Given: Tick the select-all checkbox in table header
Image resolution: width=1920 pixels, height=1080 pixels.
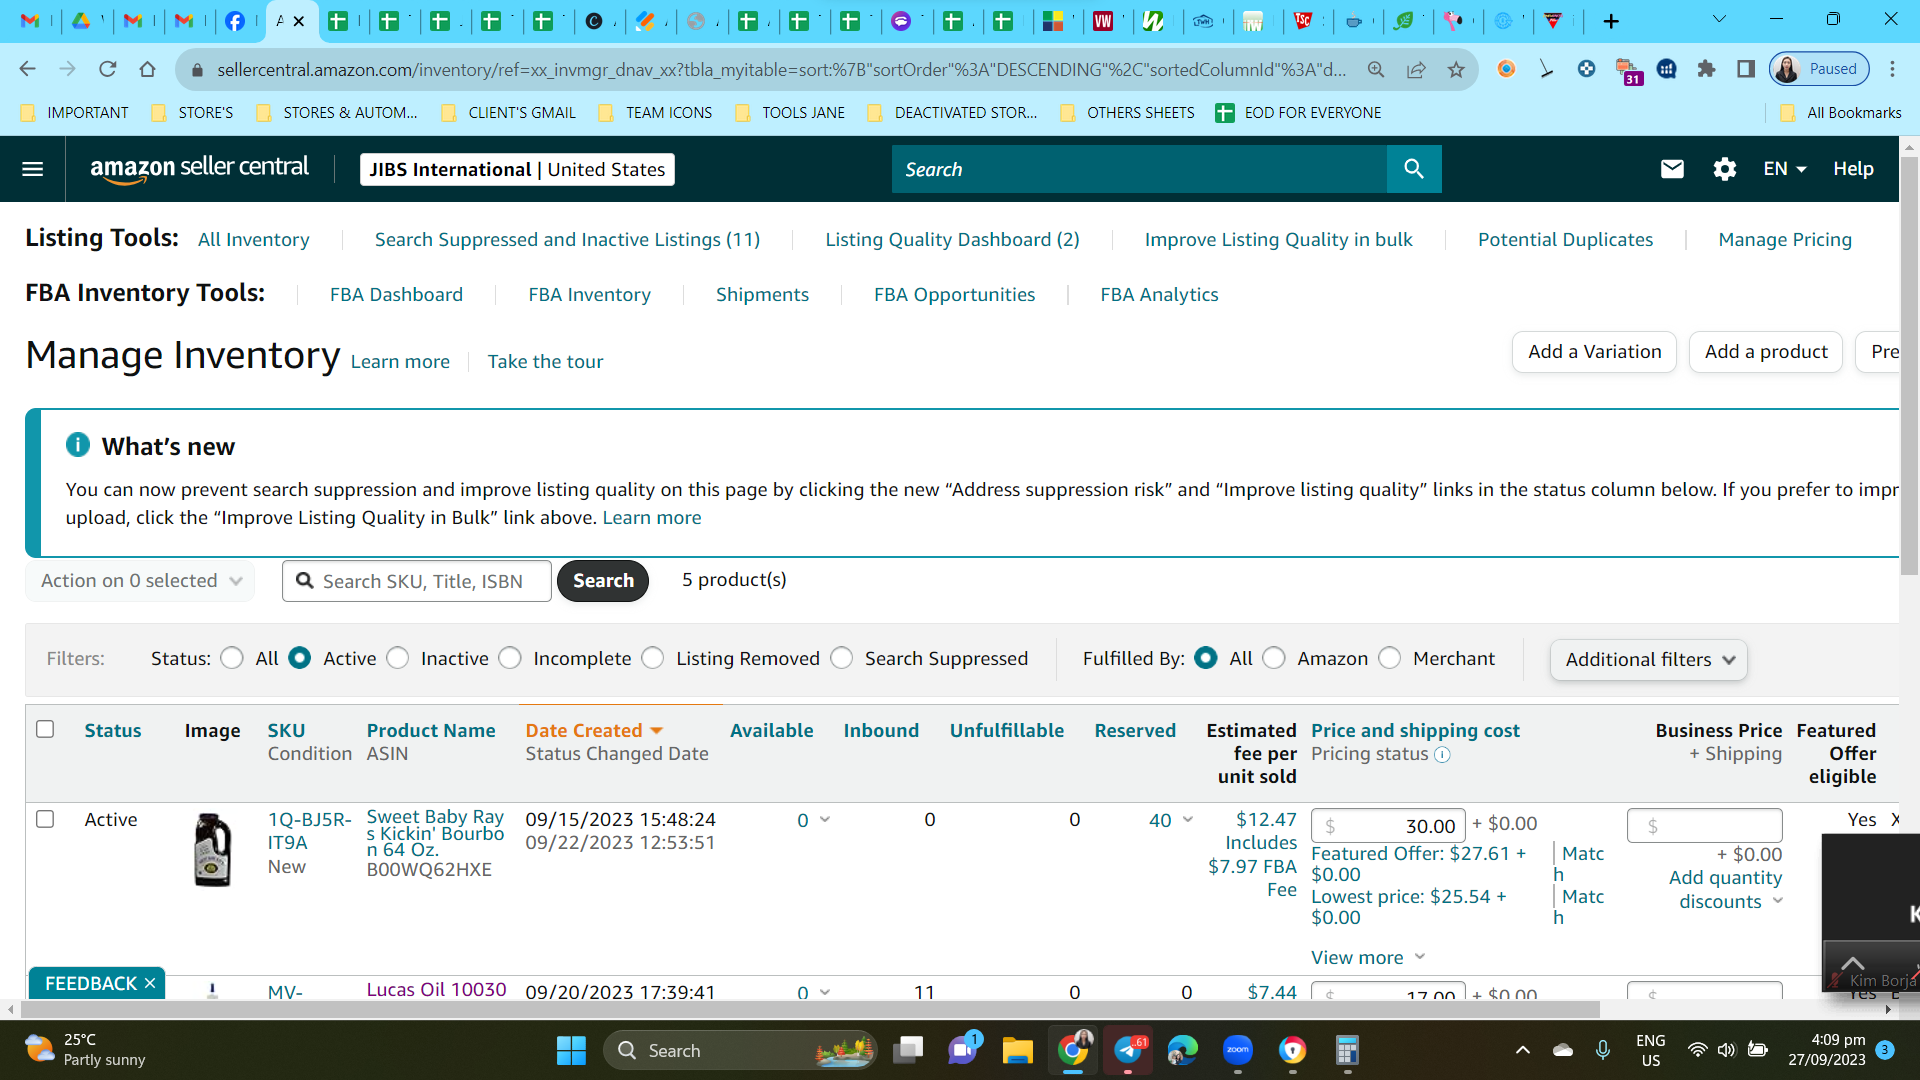Looking at the screenshot, I should tap(45, 729).
